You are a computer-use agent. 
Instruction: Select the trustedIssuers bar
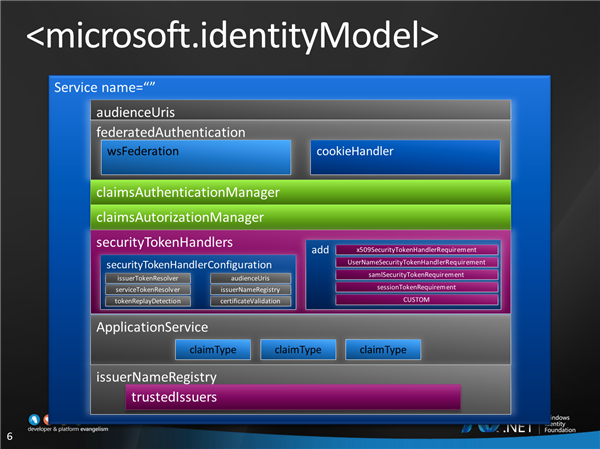coord(293,397)
